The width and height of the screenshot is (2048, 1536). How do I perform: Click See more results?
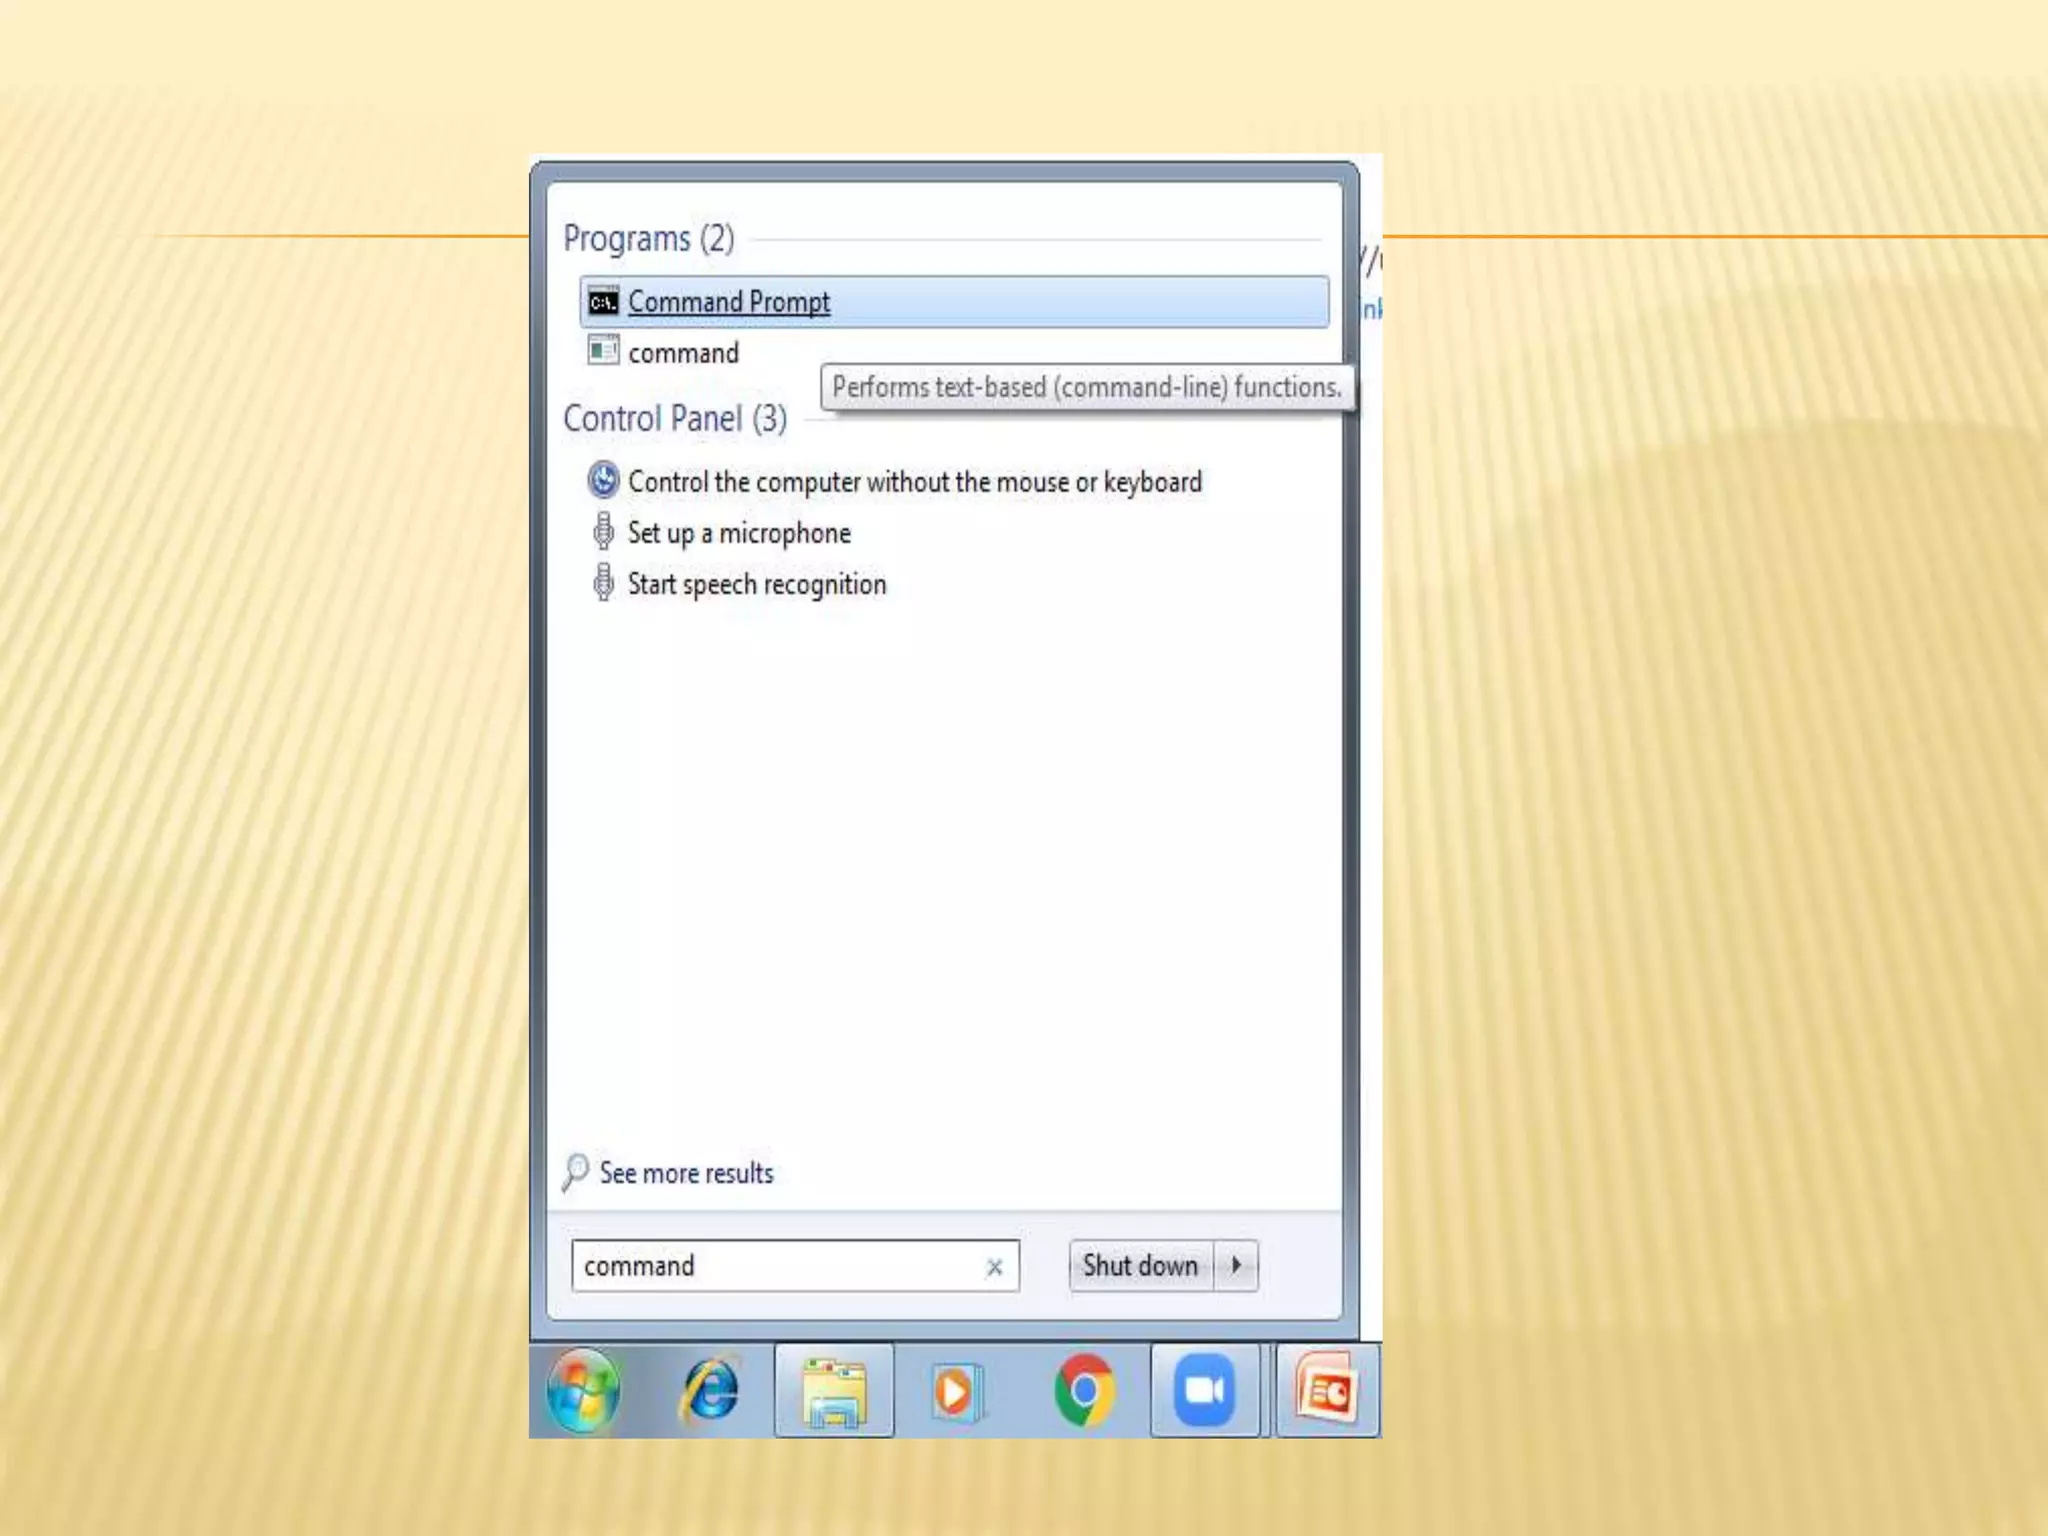coord(686,1173)
